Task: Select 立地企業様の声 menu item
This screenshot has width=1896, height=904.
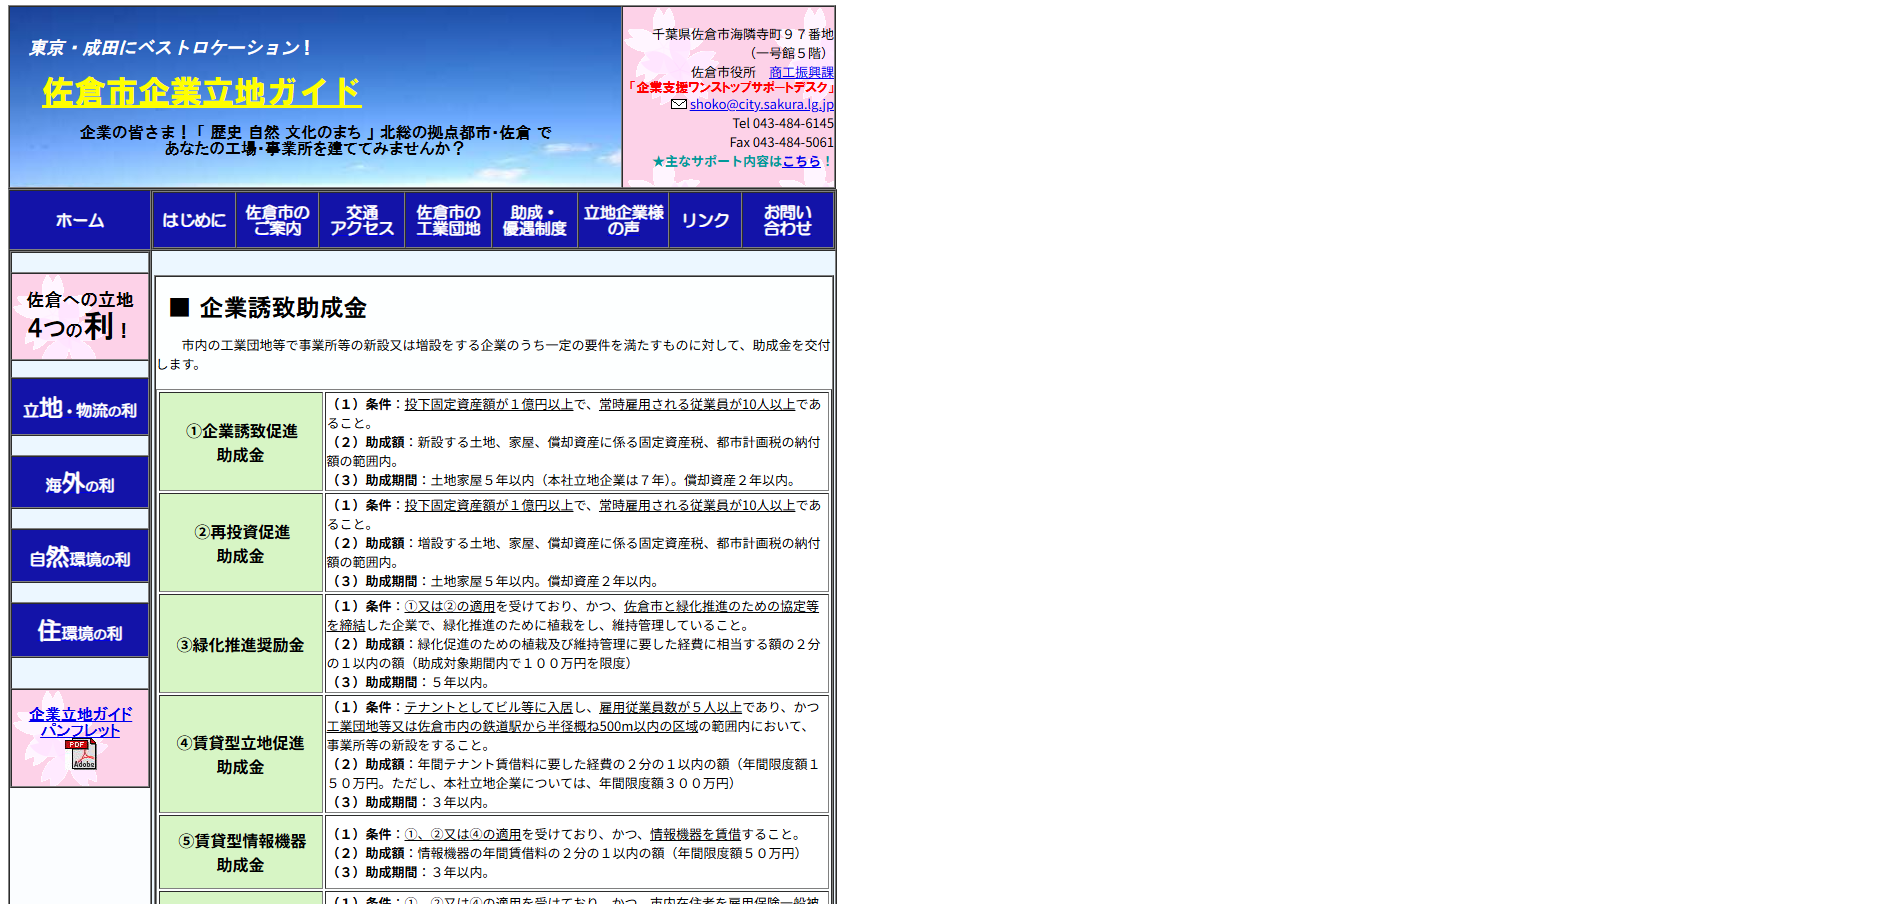Action: [x=624, y=220]
